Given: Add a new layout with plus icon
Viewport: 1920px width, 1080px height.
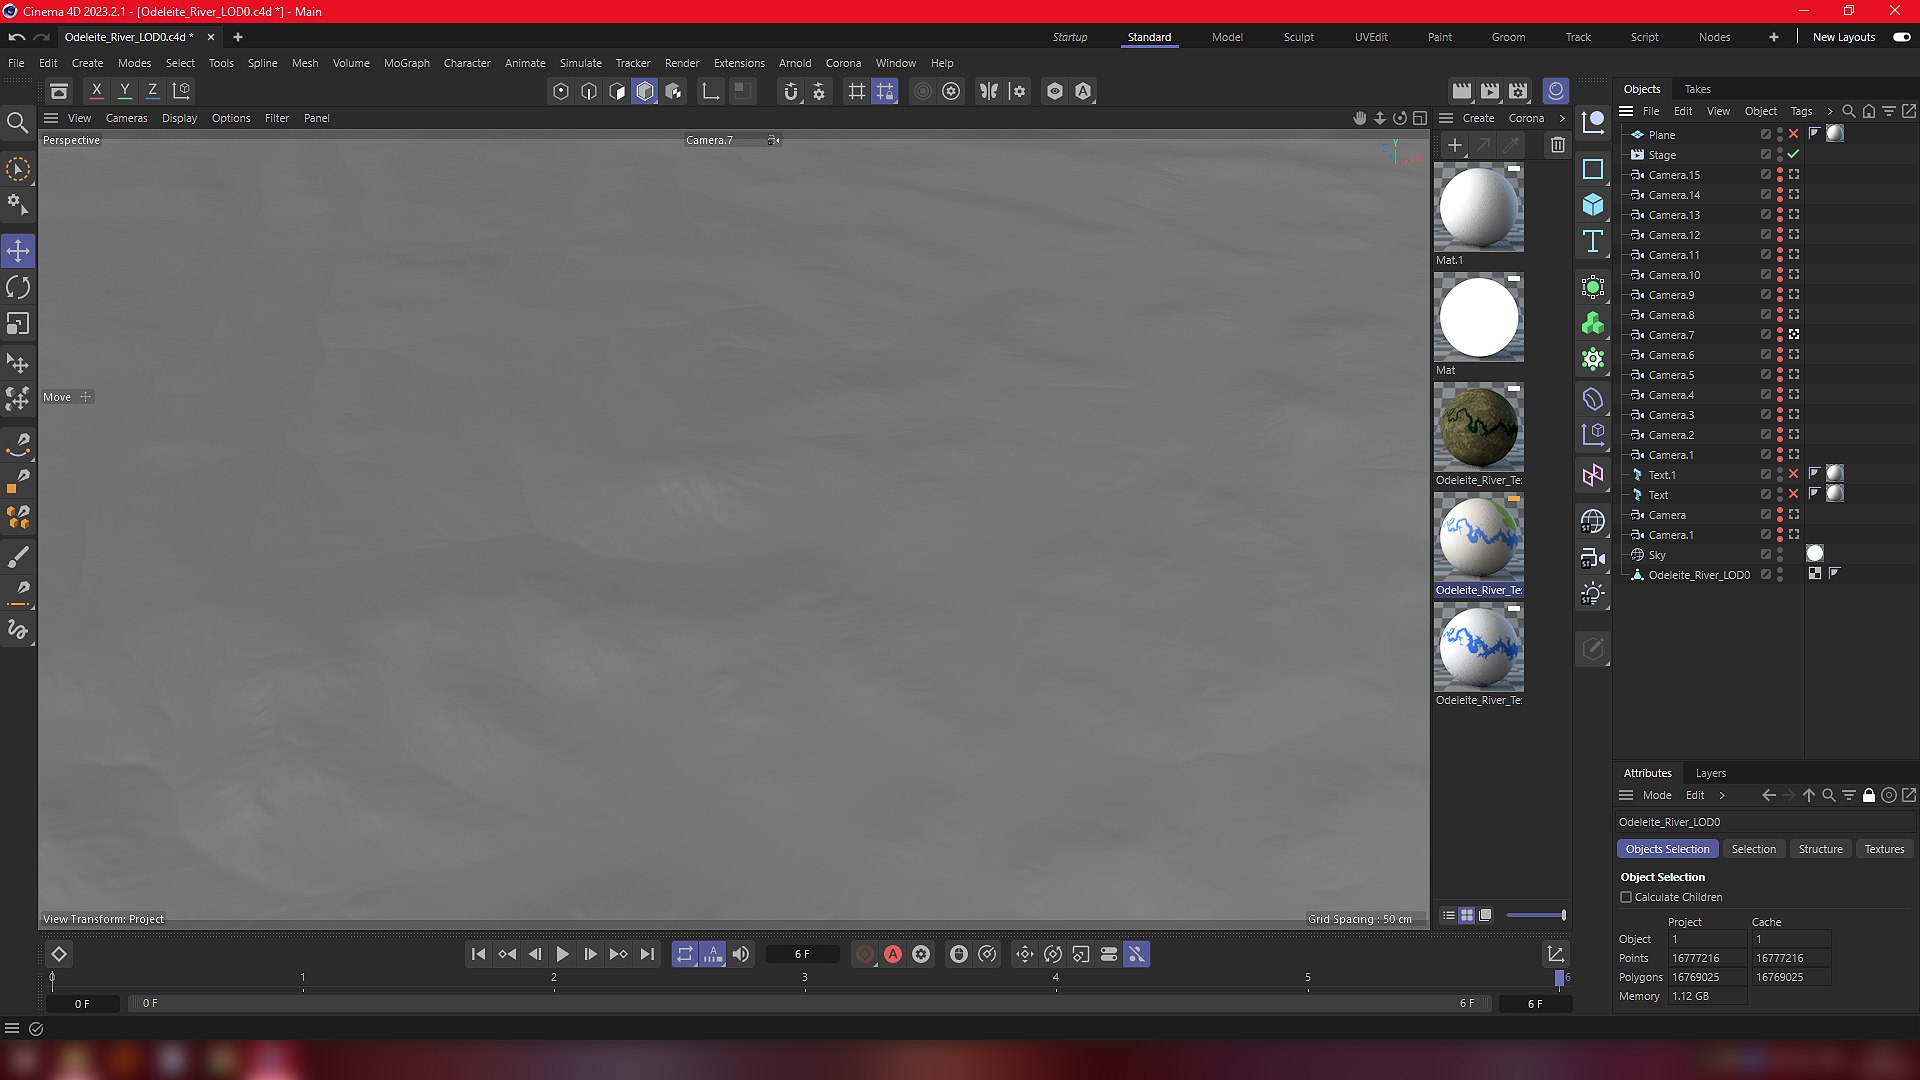Looking at the screenshot, I should [x=1773, y=37].
